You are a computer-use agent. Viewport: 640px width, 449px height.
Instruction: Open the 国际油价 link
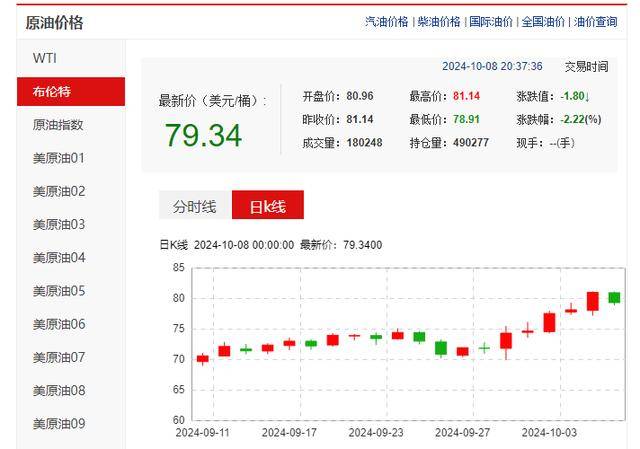491,22
